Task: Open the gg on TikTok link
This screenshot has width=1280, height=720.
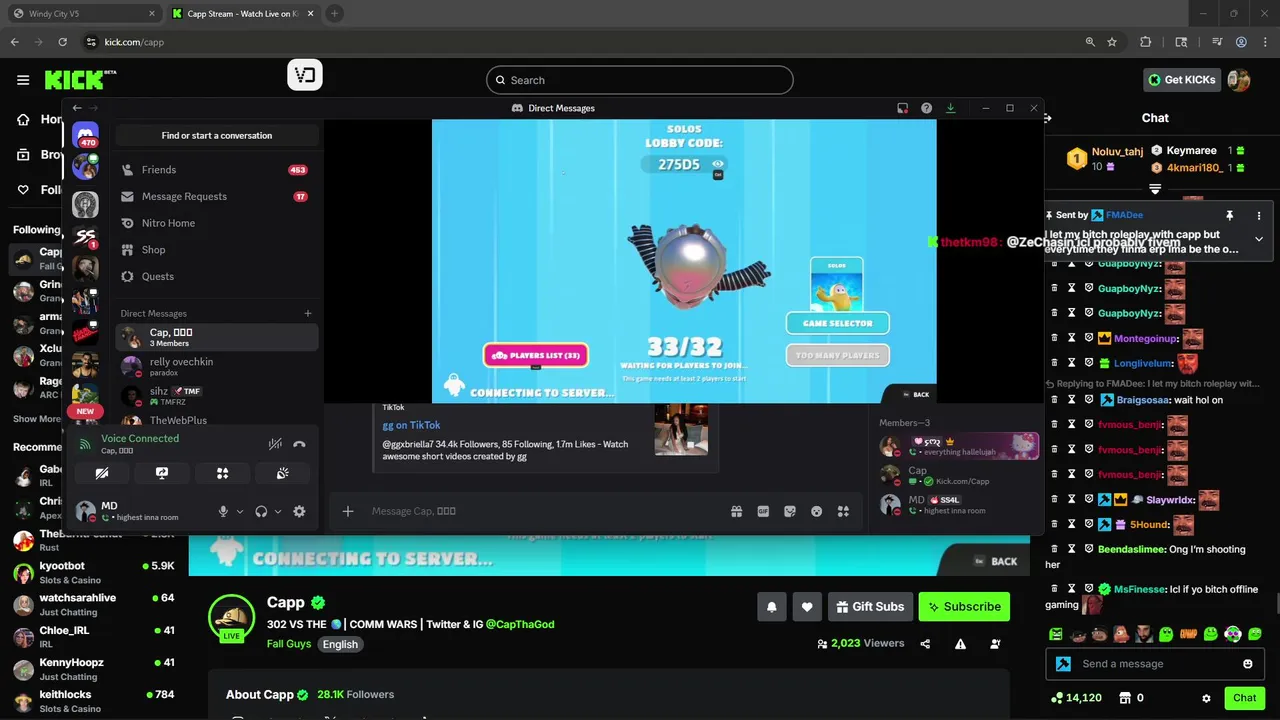Action: tap(411, 425)
